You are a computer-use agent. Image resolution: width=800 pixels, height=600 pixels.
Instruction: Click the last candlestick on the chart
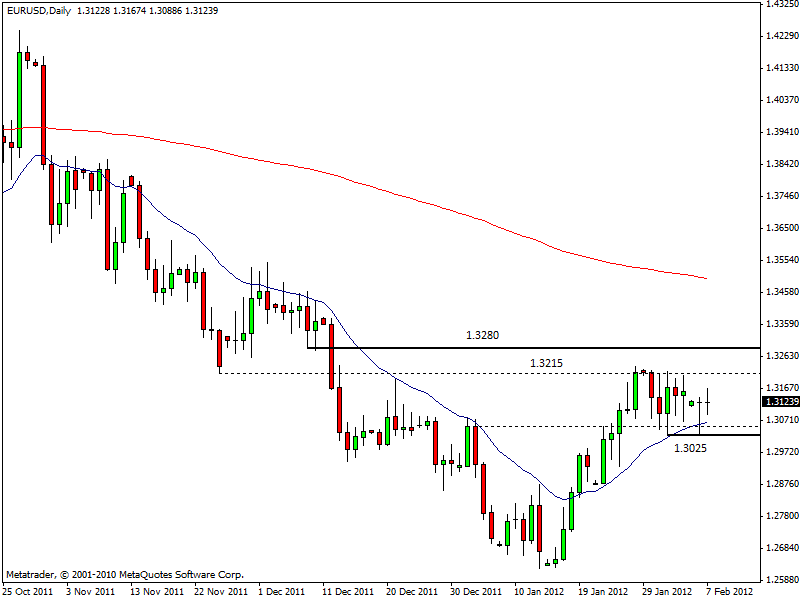[x=708, y=402]
